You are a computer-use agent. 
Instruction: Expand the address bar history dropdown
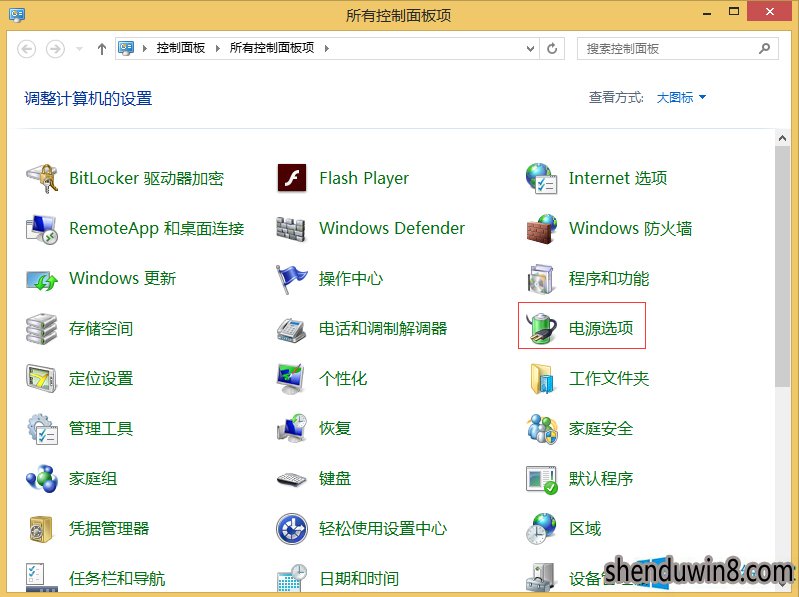[530, 49]
